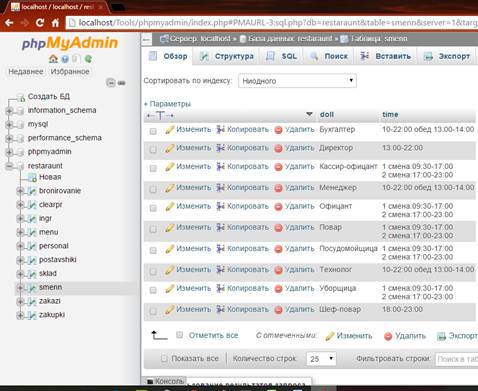This screenshot has width=478, height=391.
Task: Click the Фильтровать строки search field
Action: (457, 359)
